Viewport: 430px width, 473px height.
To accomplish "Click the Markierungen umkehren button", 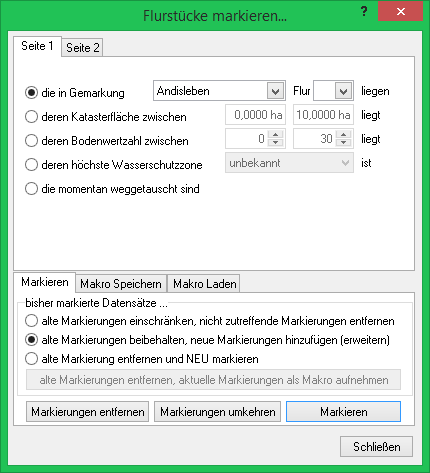I will coord(217,412).
